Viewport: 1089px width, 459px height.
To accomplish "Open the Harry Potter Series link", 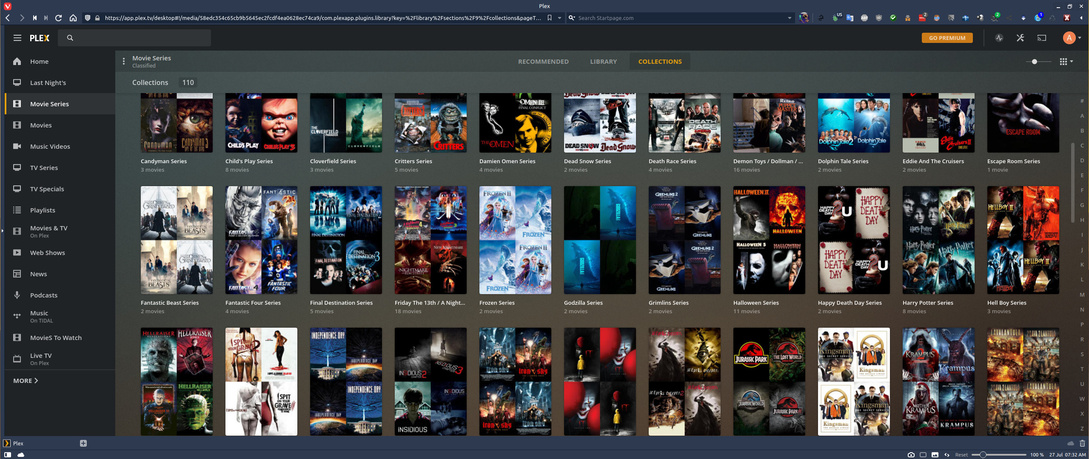I will coord(928,303).
